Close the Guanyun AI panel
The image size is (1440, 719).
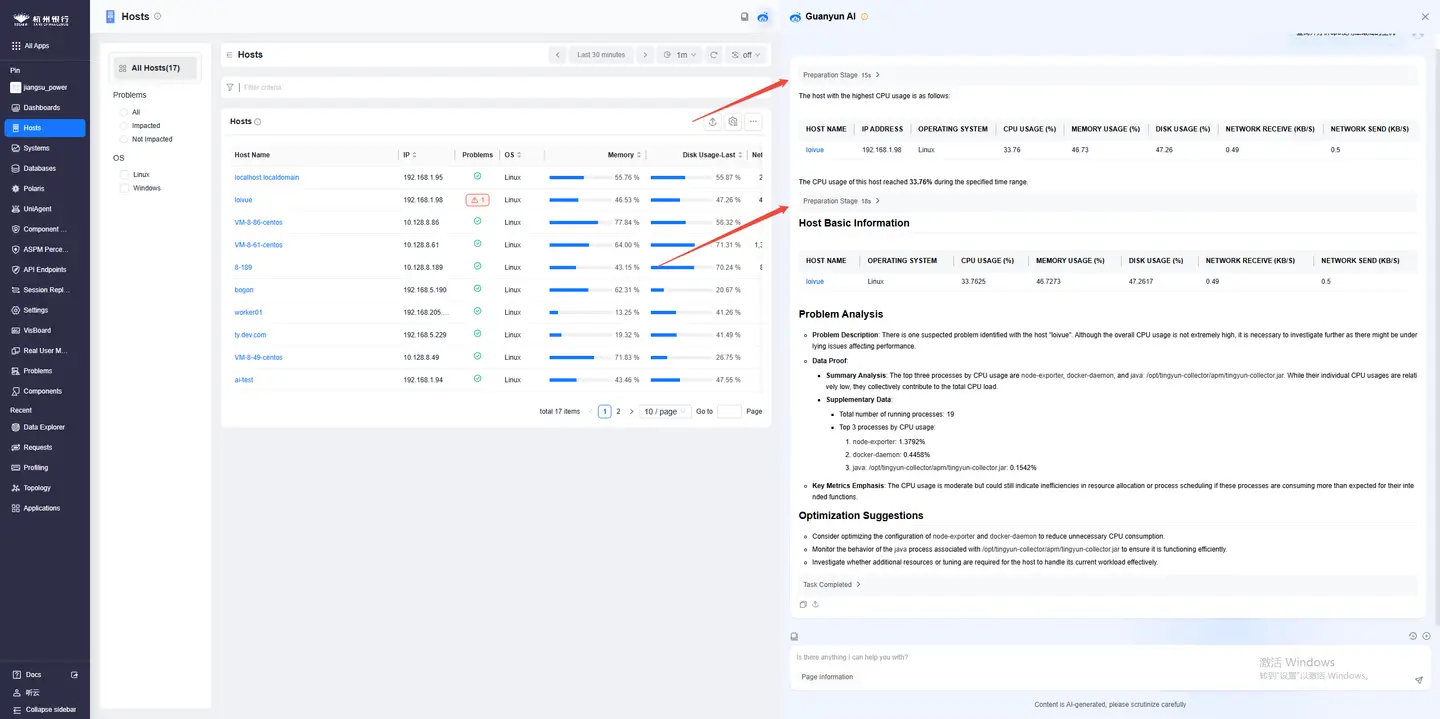coord(1425,17)
